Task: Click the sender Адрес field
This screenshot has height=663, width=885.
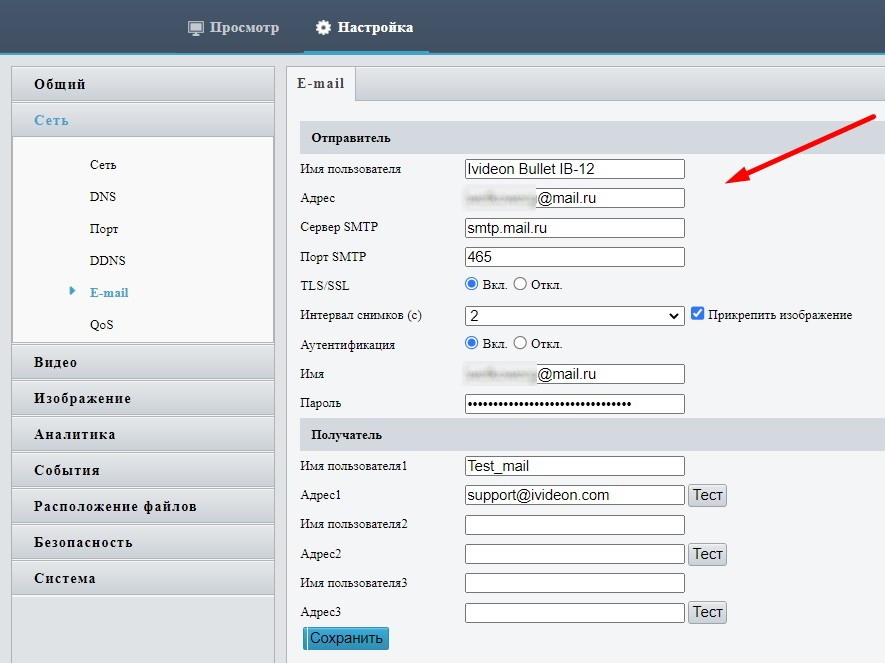Action: pos(575,198)
